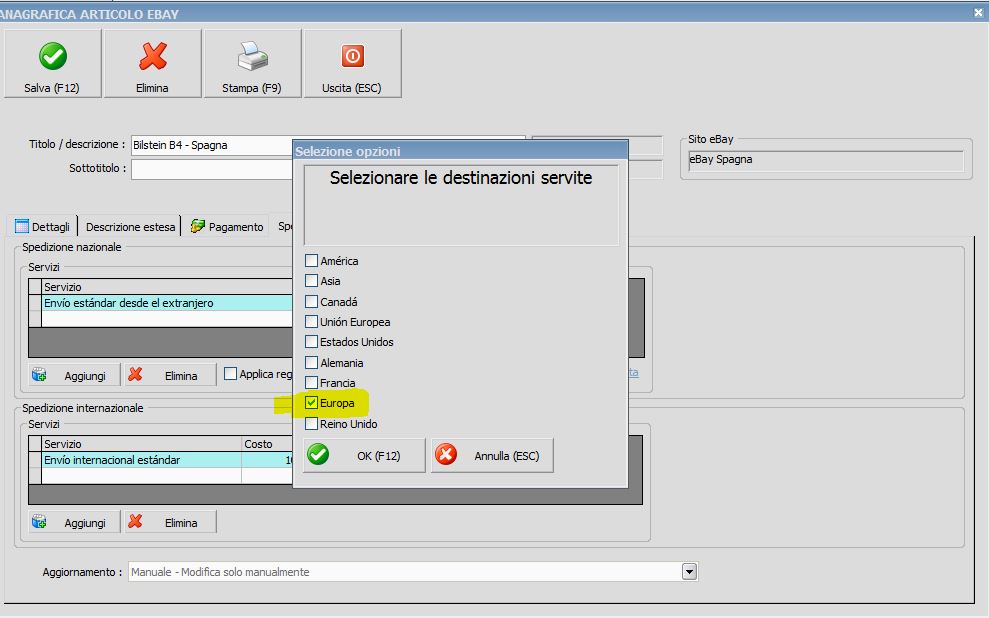This screenshot has height=618, width=989.
Task: Click the Aggiungi icon under Spedizione internazionale
Action: click(39, 522)
